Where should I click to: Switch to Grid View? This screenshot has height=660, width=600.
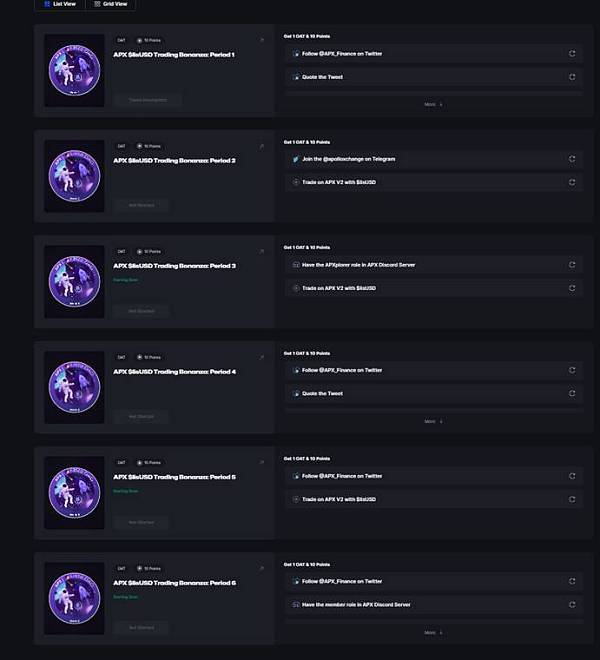(x=112, y=5)
